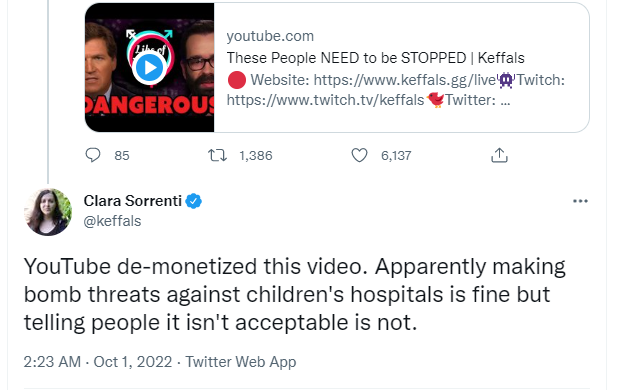The width and height of the screenshot is (626, 390).
Task: Open the three-dot more options menu
Action: coord(580,201)
